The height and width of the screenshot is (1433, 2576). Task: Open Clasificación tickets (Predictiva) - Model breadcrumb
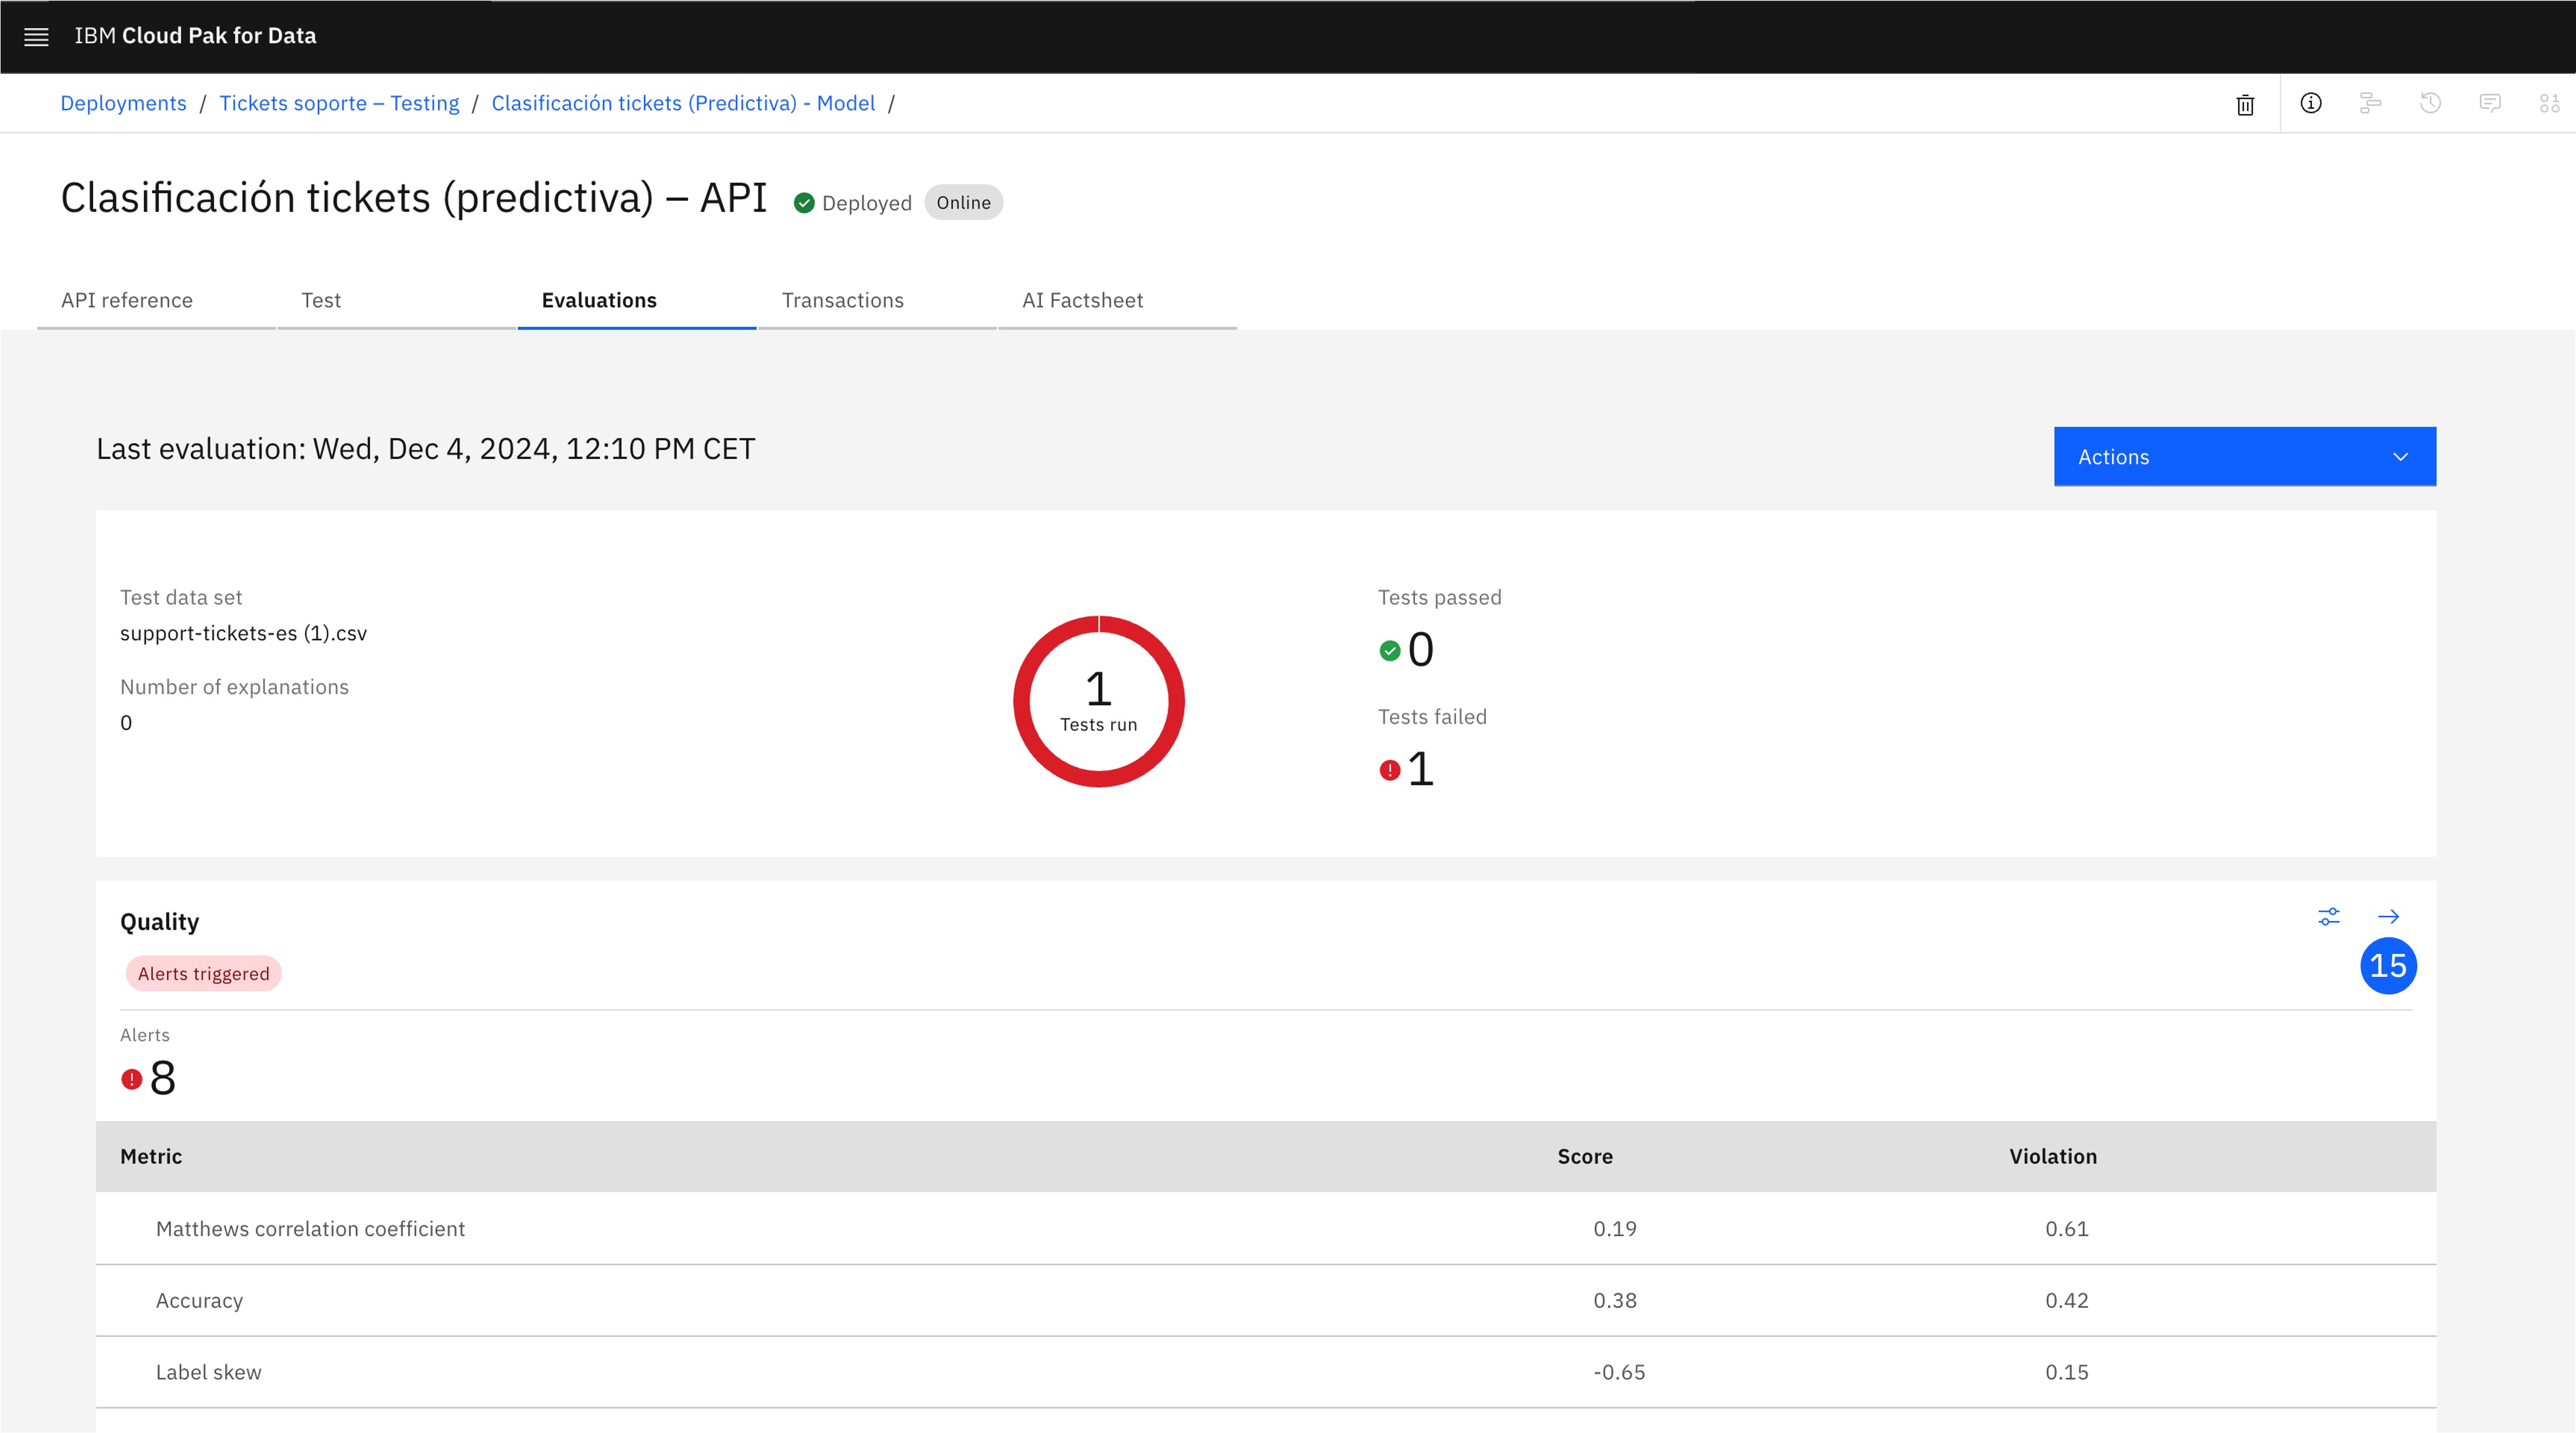pos(683,103)
